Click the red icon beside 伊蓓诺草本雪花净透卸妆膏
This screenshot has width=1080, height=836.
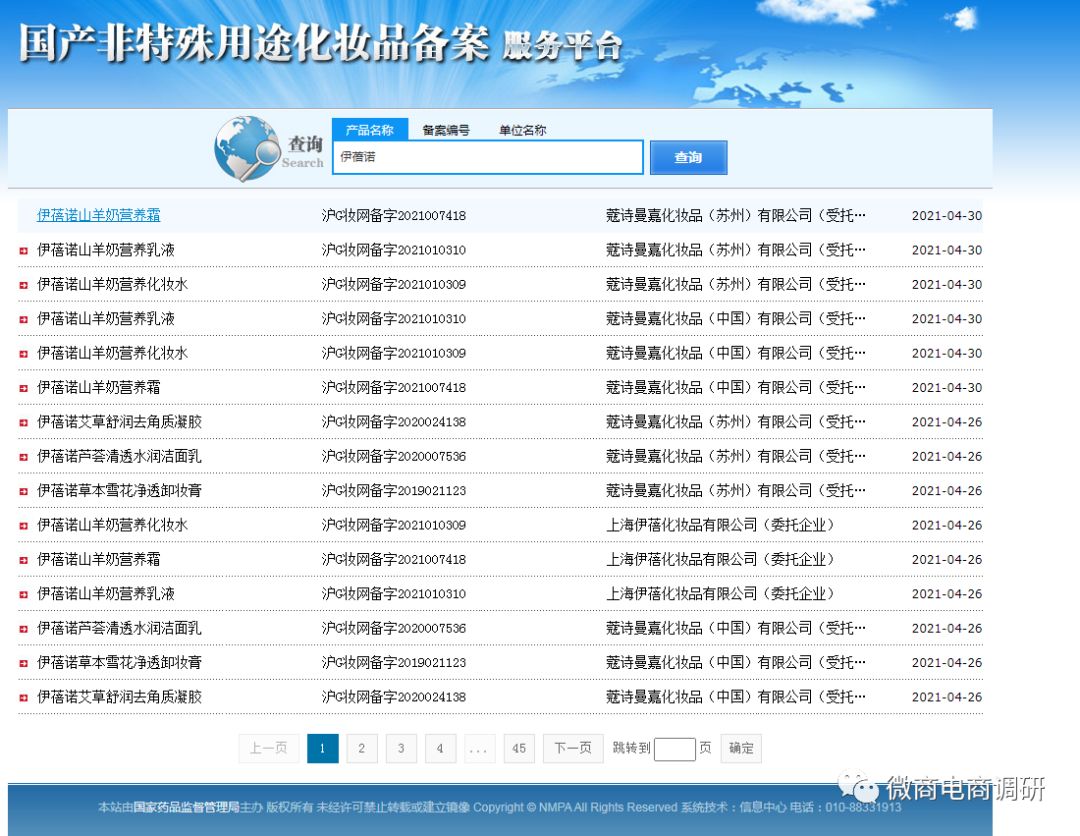tap(23, 490)
